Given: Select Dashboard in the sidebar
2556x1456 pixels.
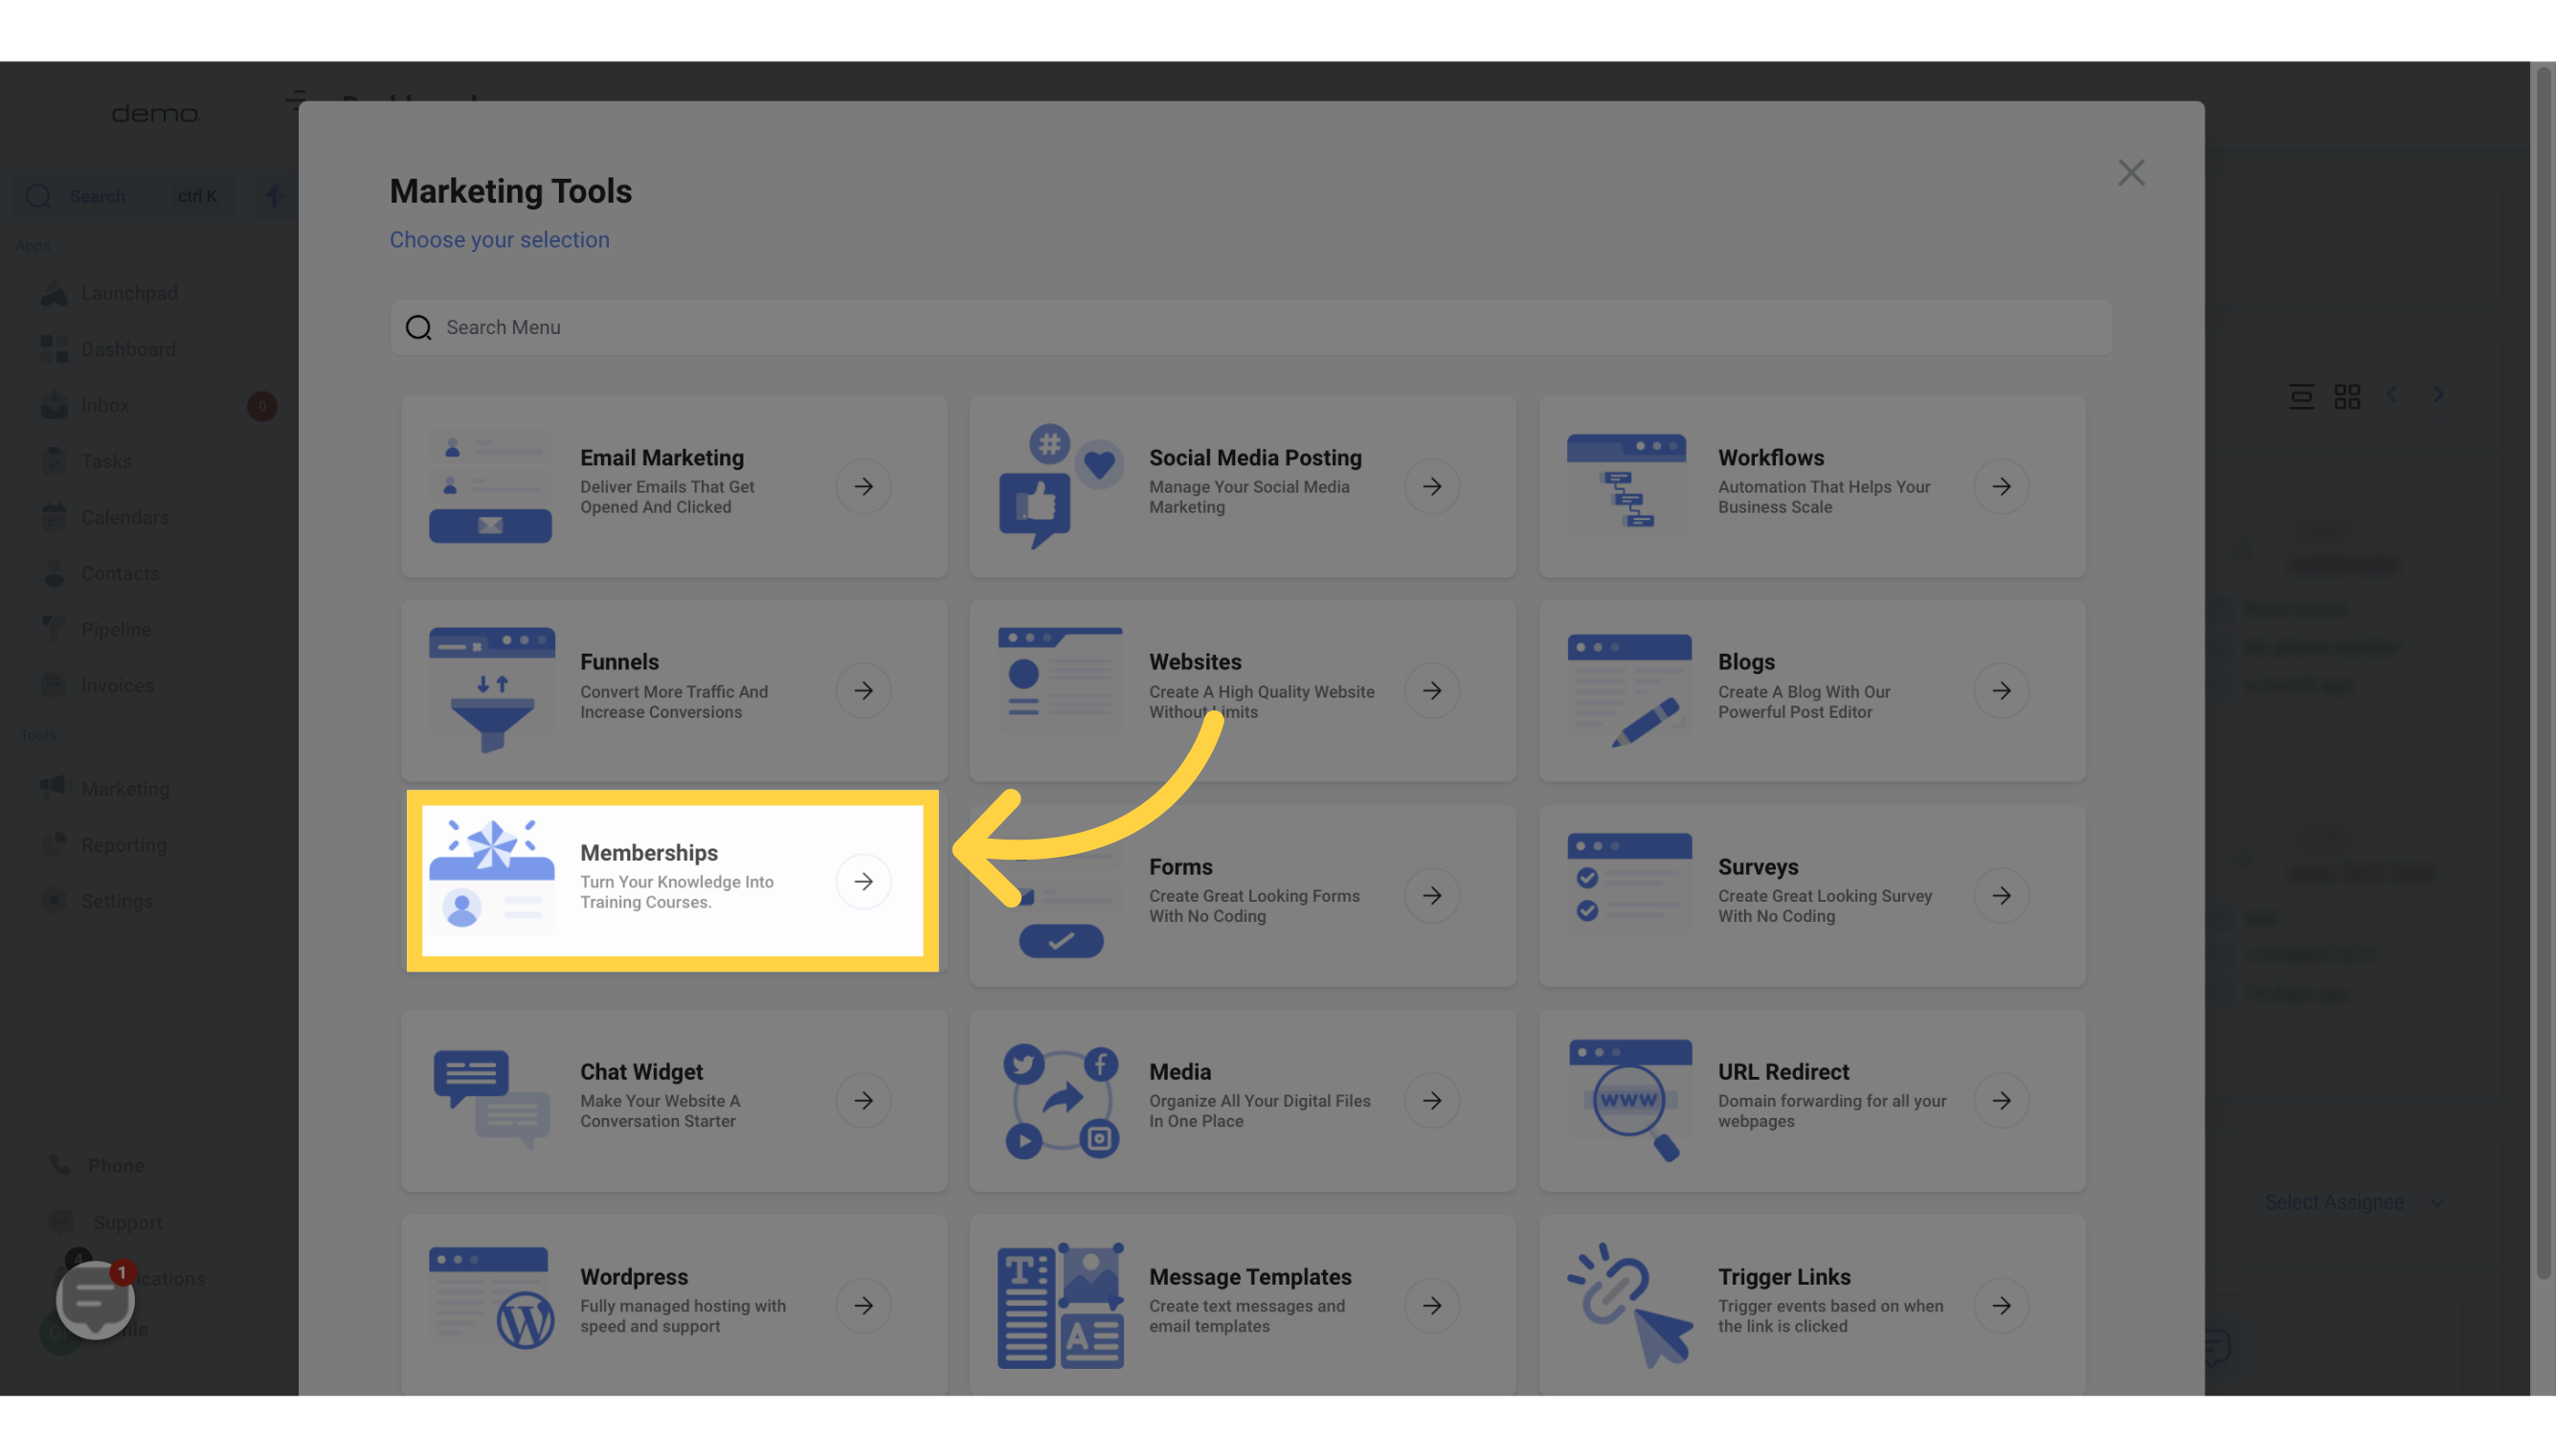Looking at the screenshot, I should coord(109,349).
